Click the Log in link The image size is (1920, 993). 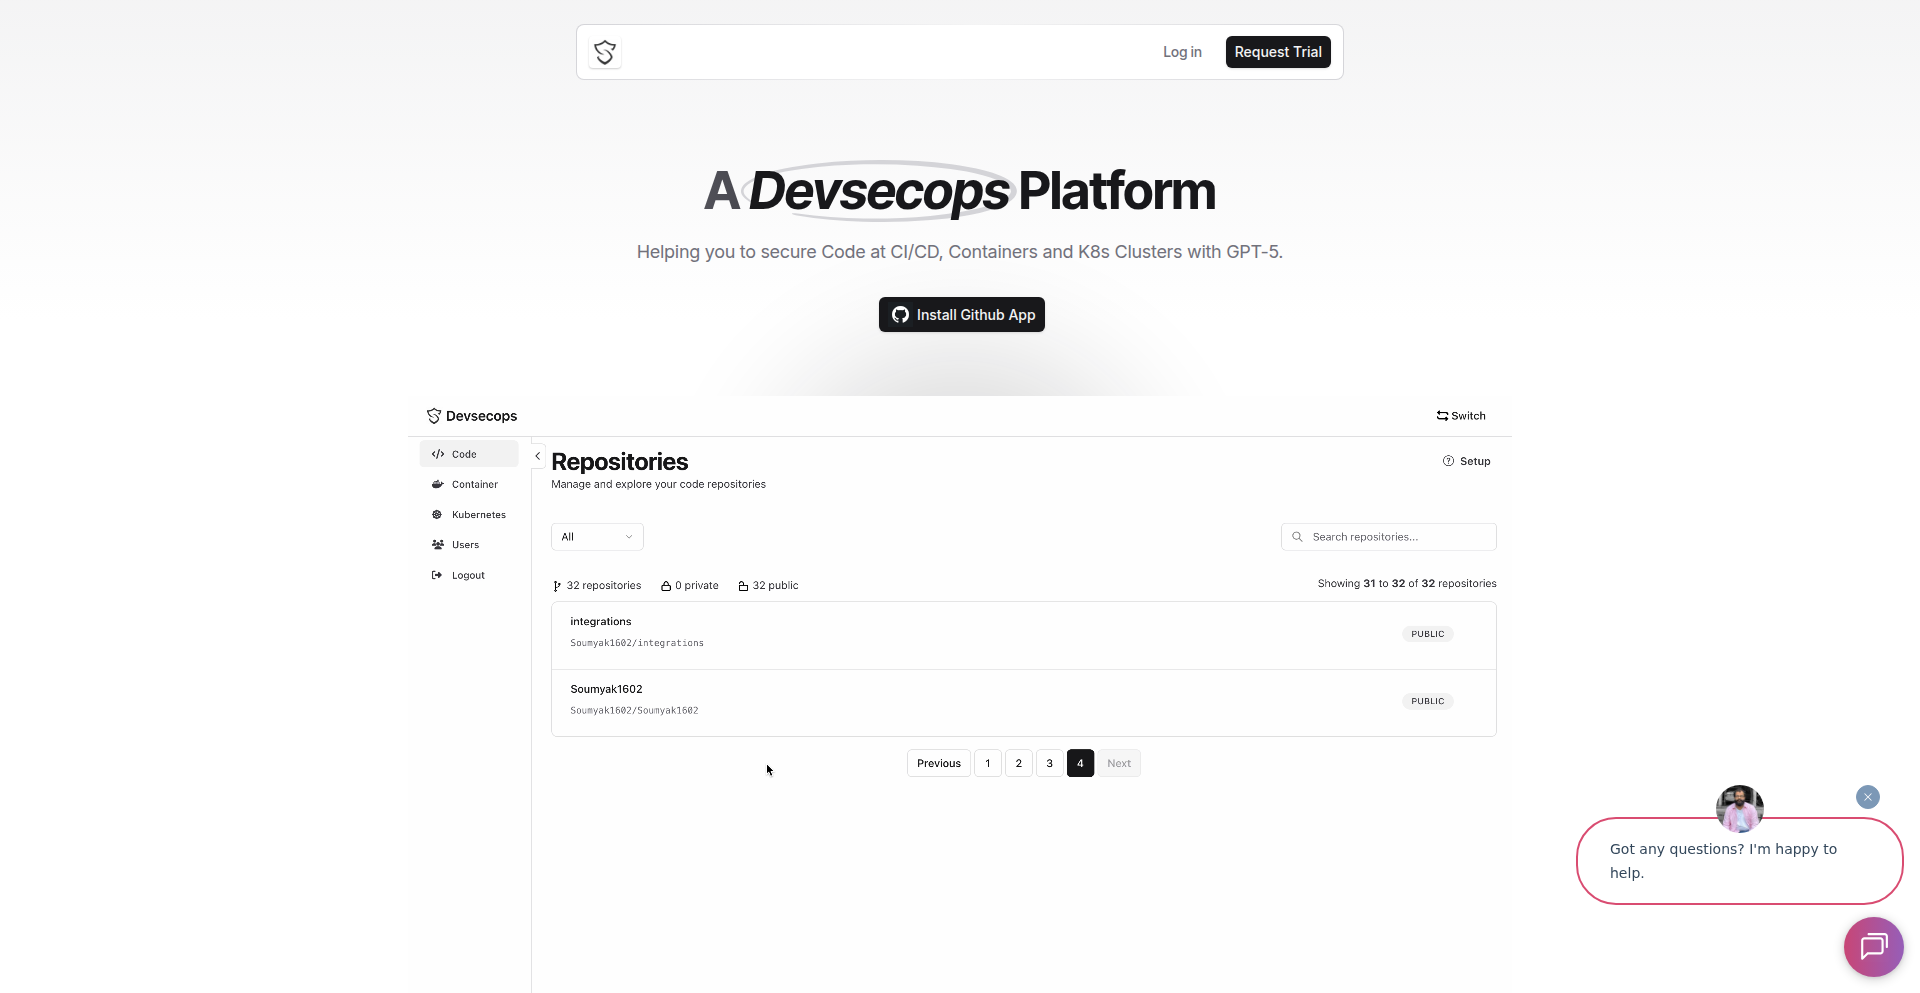[x=1182, y=52]
